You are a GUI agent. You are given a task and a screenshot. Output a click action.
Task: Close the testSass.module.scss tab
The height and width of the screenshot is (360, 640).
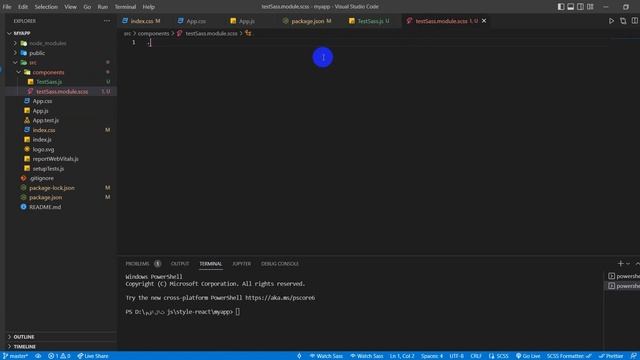click(x=484, y=21)
